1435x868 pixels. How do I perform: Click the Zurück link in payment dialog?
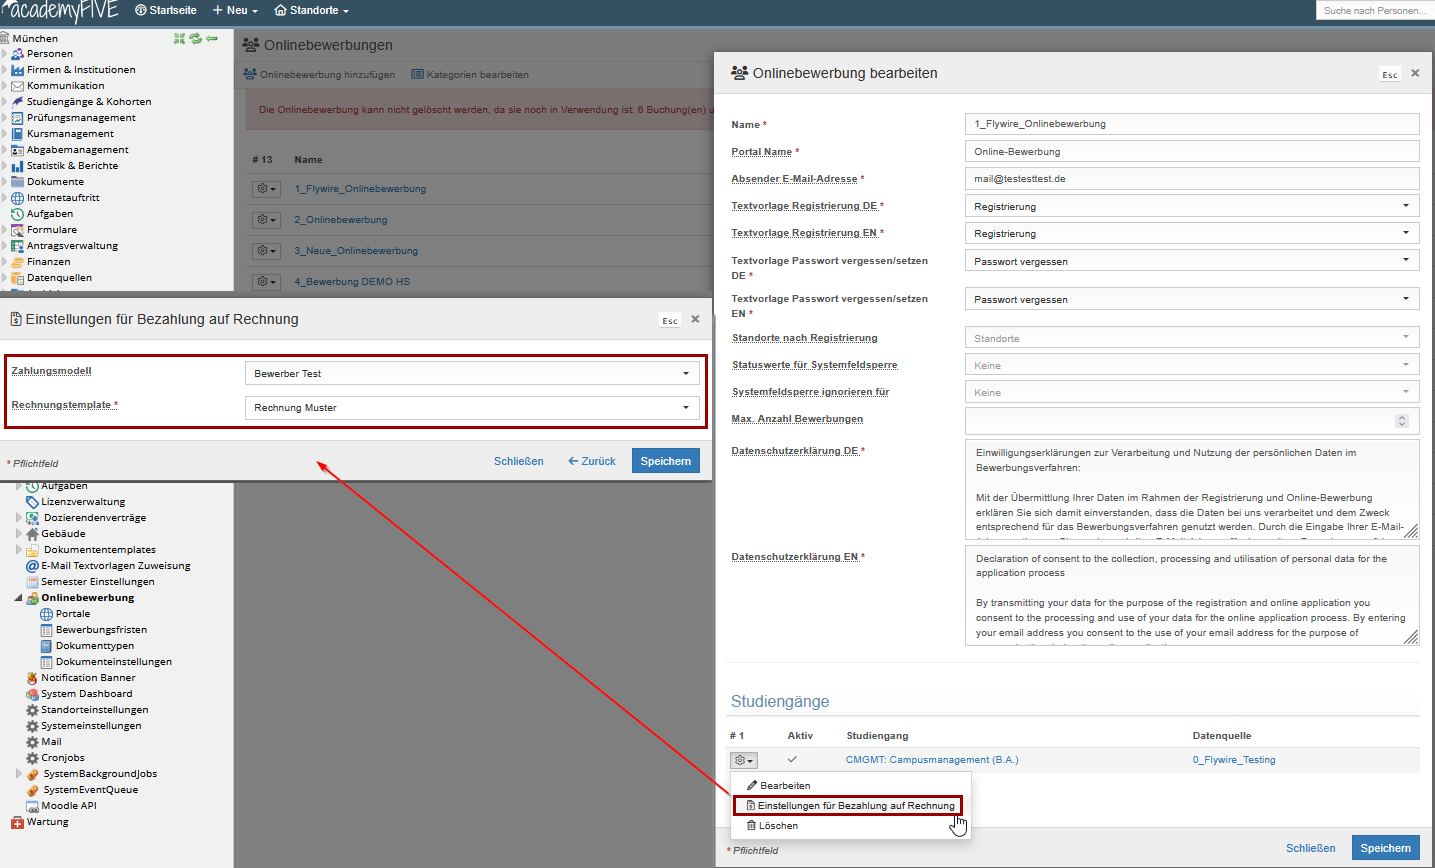pos(592,461)
